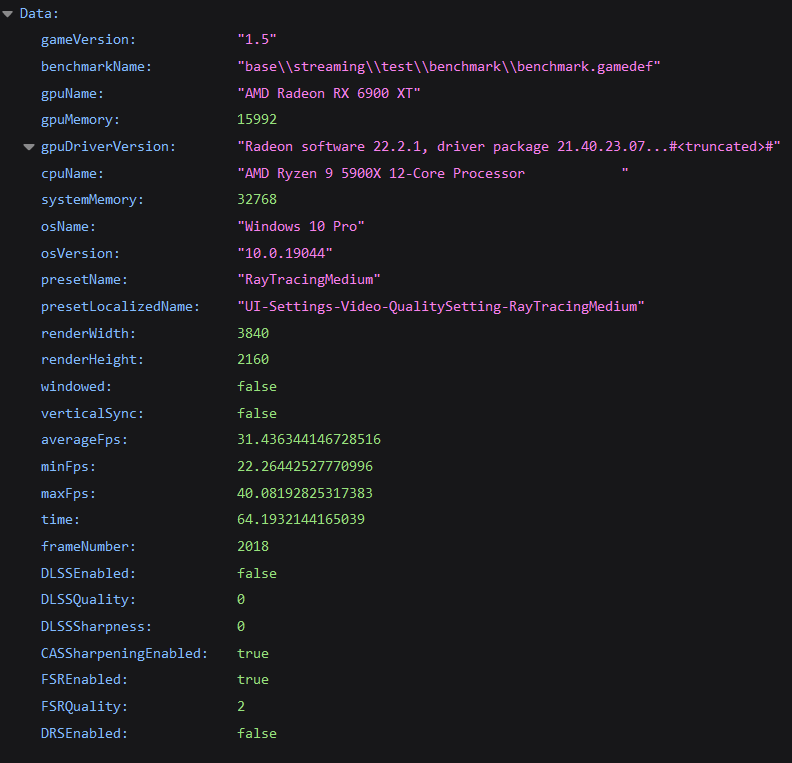792x763 pixels.
Task: Click the 22.26442527770996 minimum value
Action: coord(305,466)
